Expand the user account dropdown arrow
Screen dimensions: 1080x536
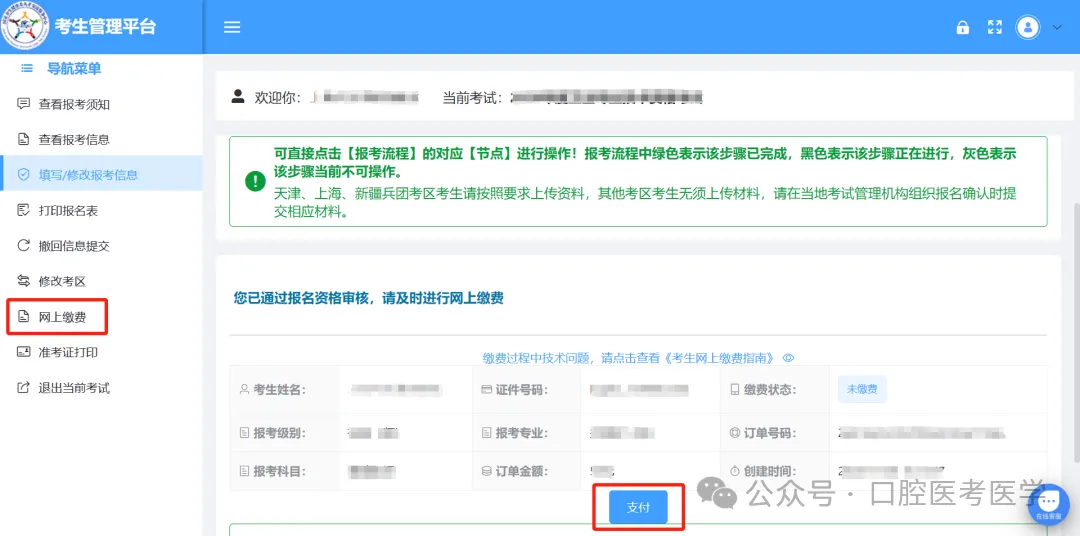tap(1057, 28)
